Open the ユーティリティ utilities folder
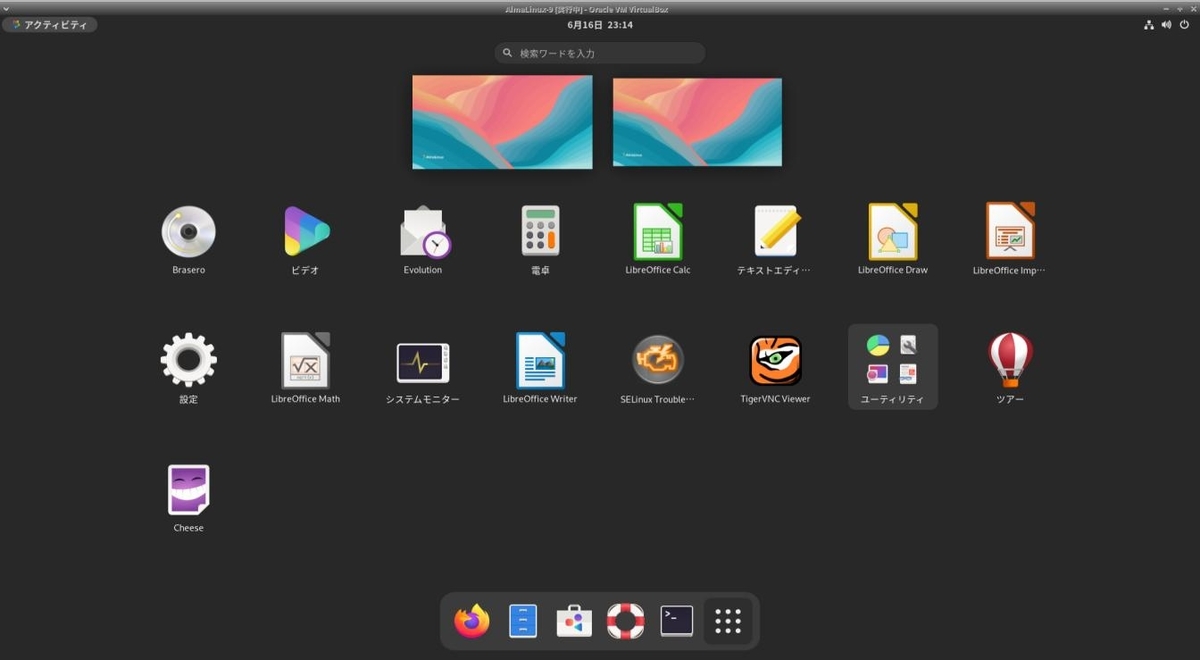Screen dimensions: 1200x660 (893, 366)
